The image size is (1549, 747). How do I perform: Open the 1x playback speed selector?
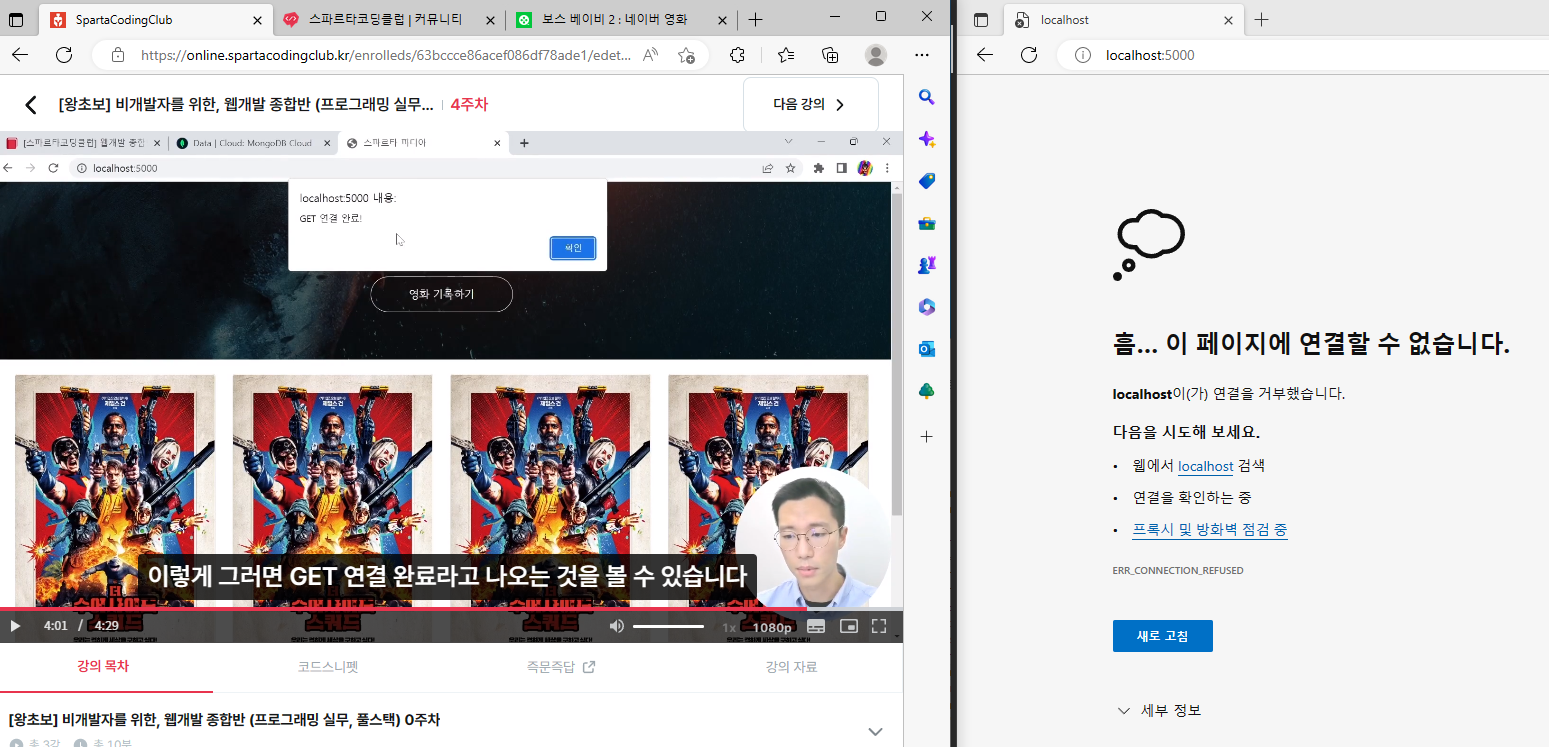point(729,627)
